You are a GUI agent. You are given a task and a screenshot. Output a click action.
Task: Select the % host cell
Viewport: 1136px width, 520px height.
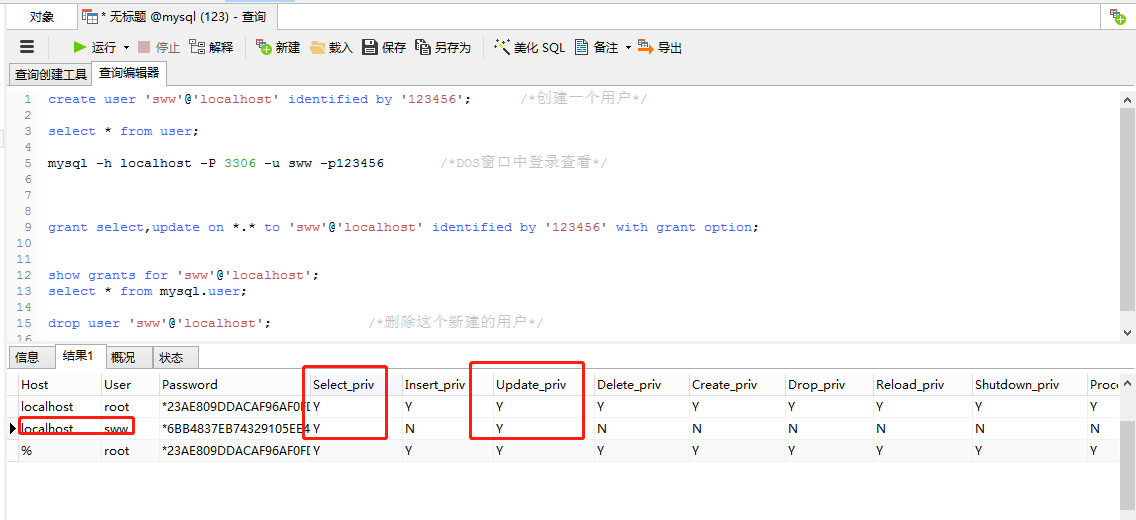[x=60, y=450]
